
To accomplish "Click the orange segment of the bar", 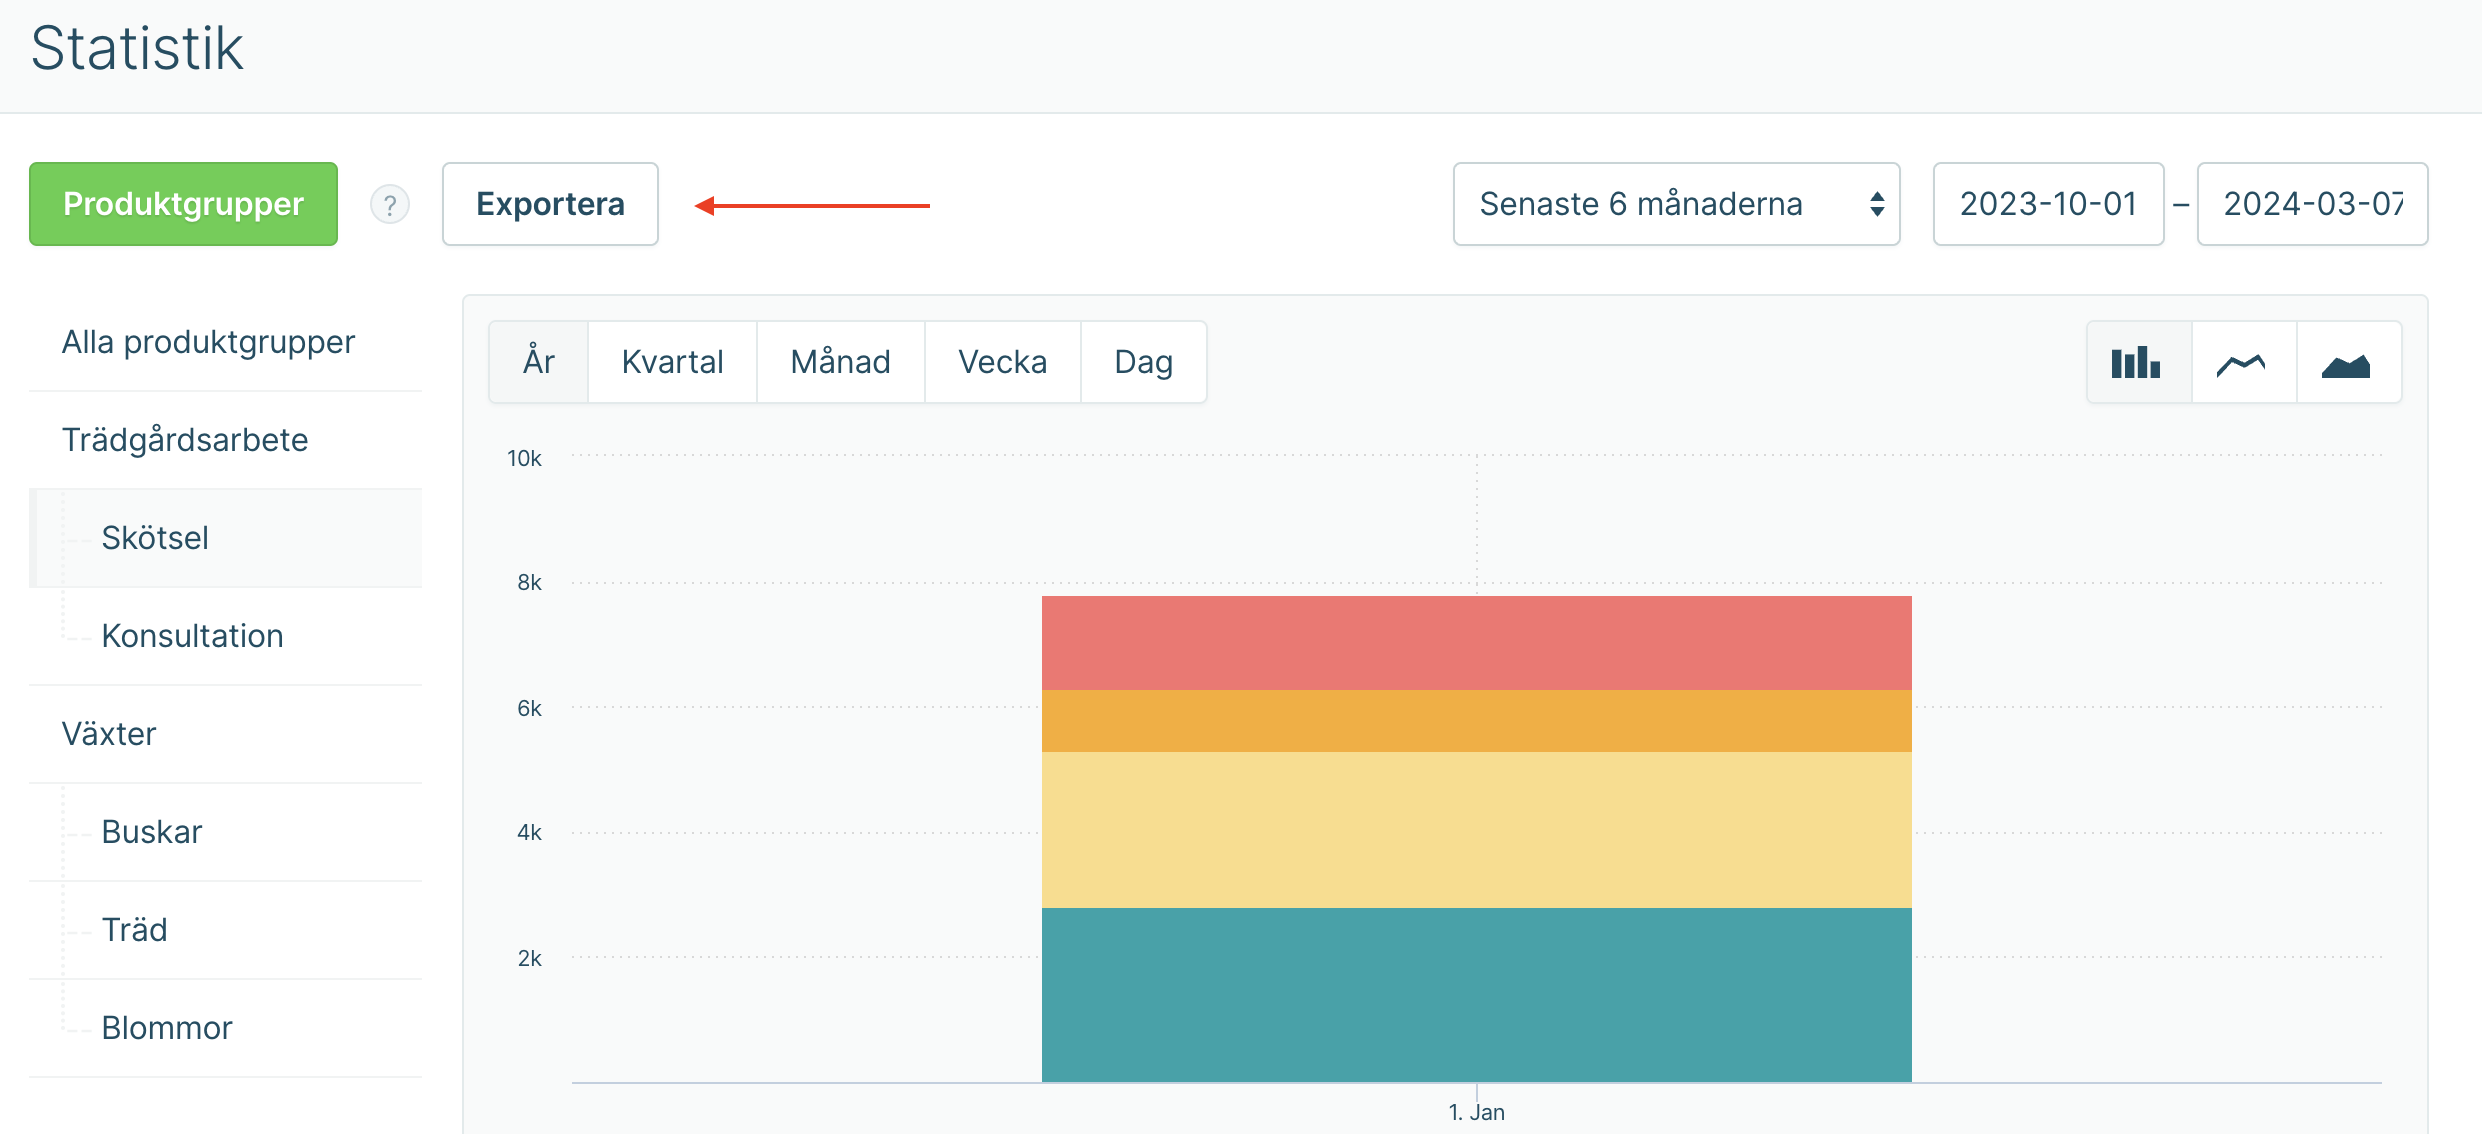I will coord(1476,721).
